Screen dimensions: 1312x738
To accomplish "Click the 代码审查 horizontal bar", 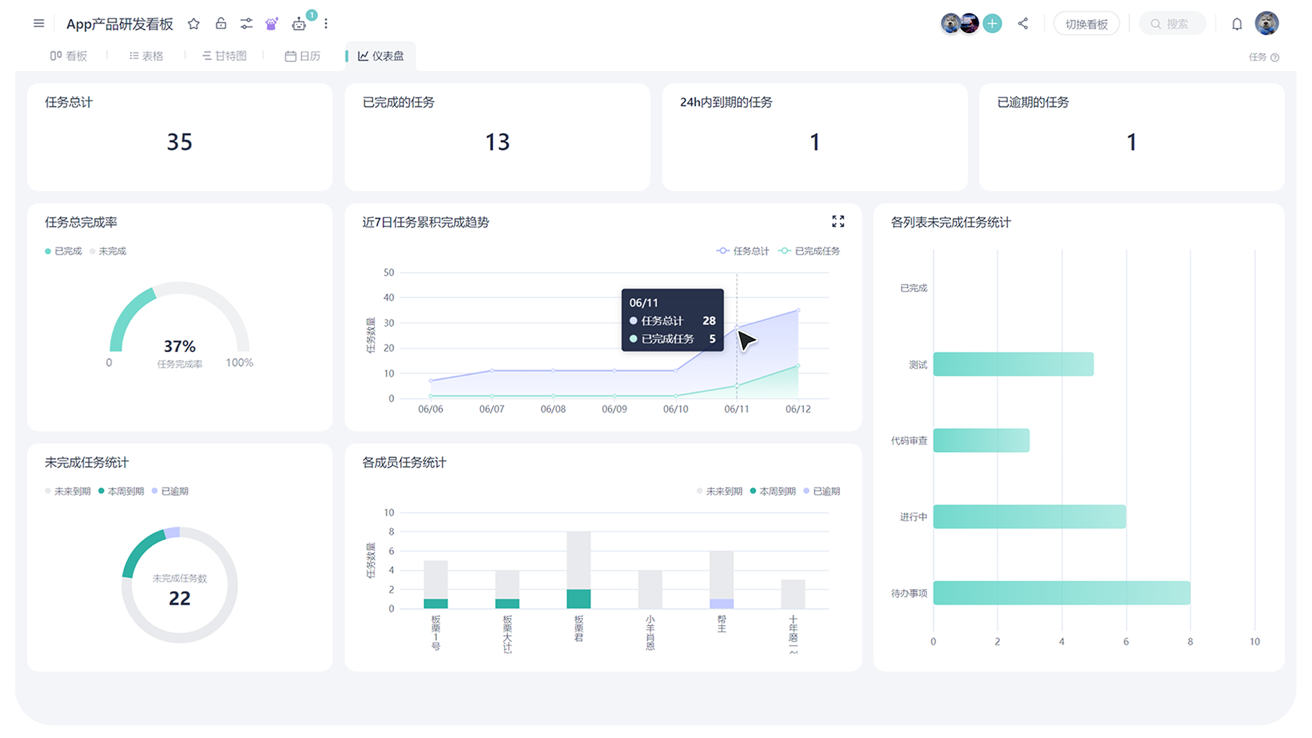I will [981, 440].
